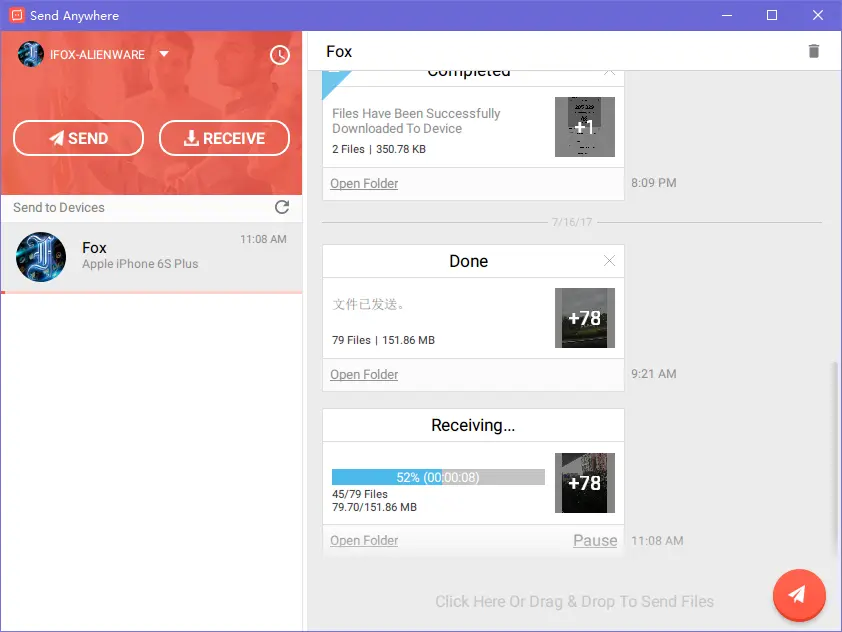842x632 pixels.
Task: Open the +78 thumbnail in Receiving card
Action: 585,483
